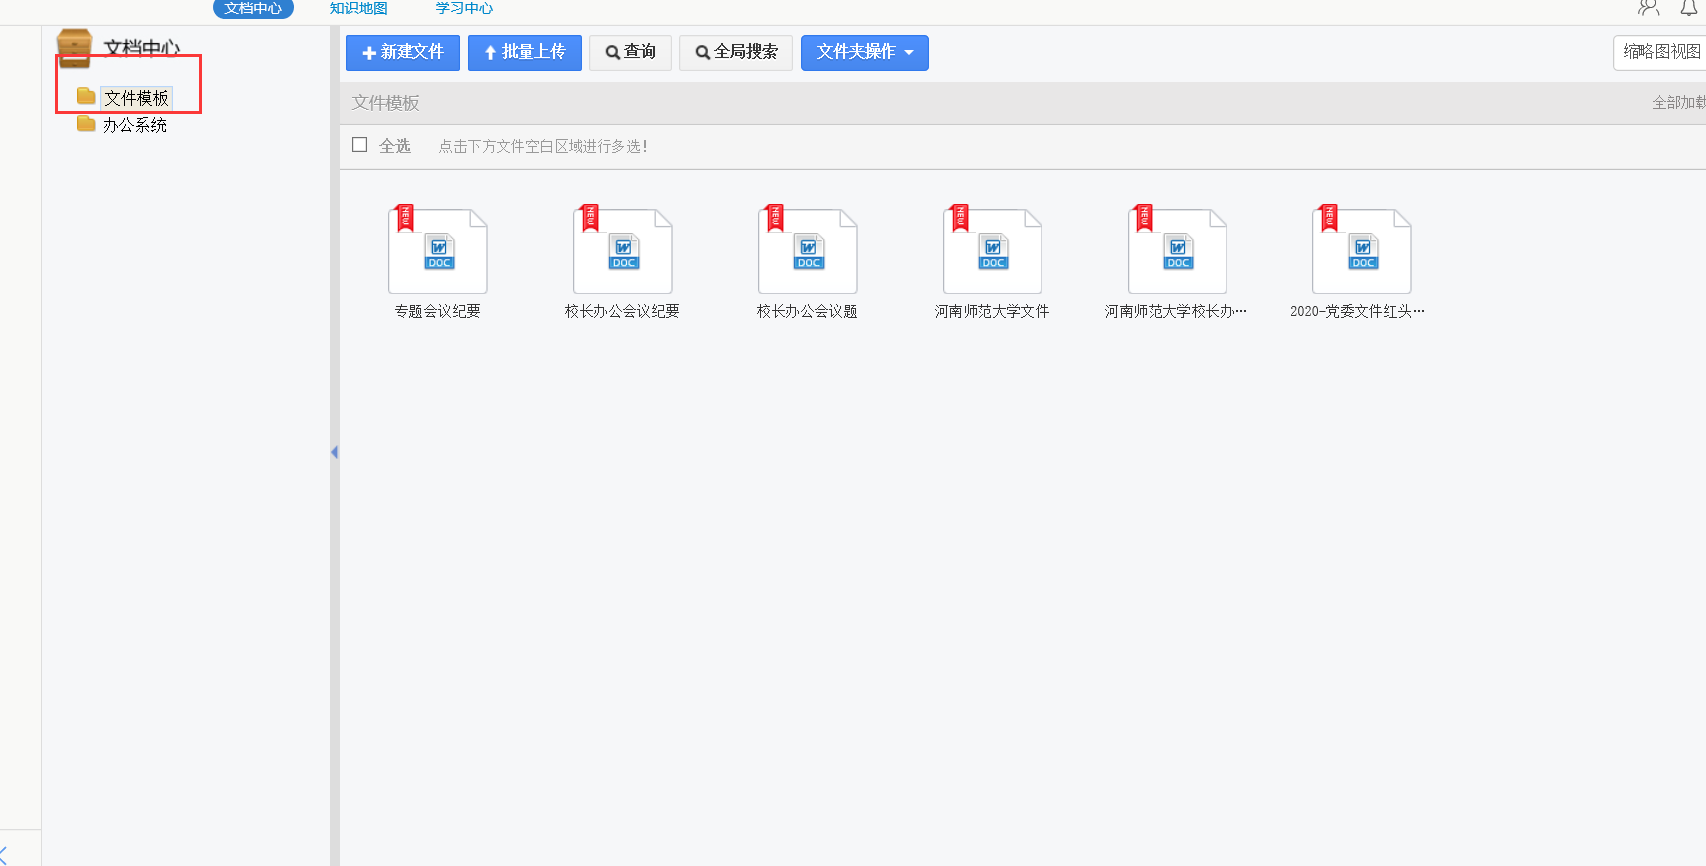Click the user profile icon
The height and width of the screenshot is (866, 1706).
click(1648, 8)
